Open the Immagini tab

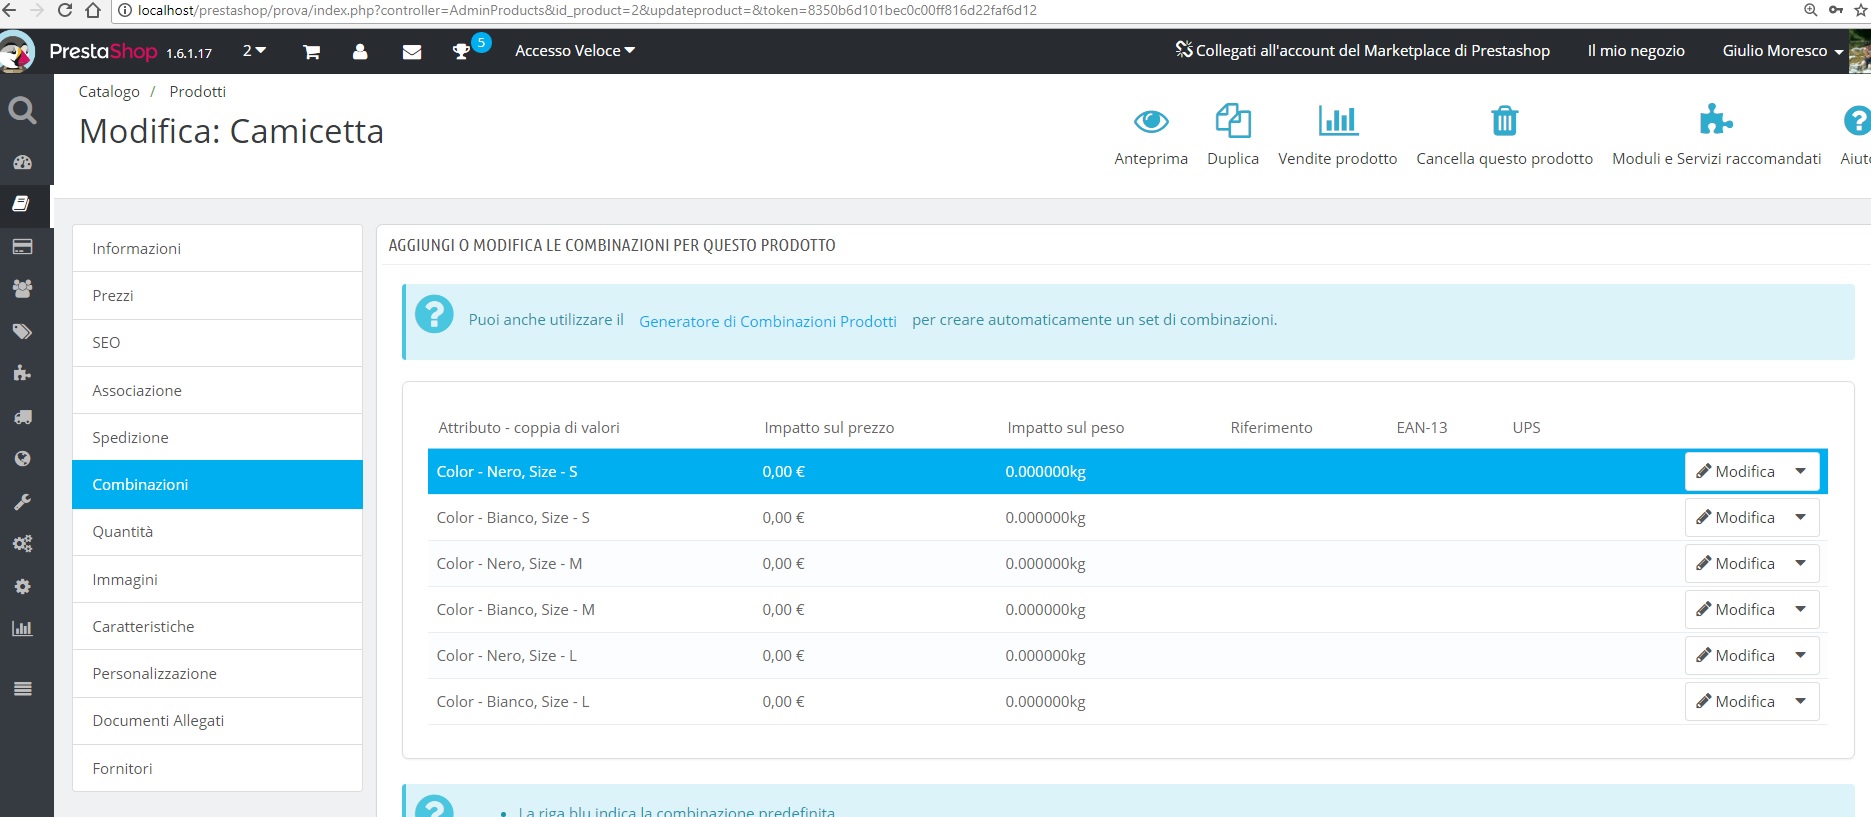click(x=217, y=580)
